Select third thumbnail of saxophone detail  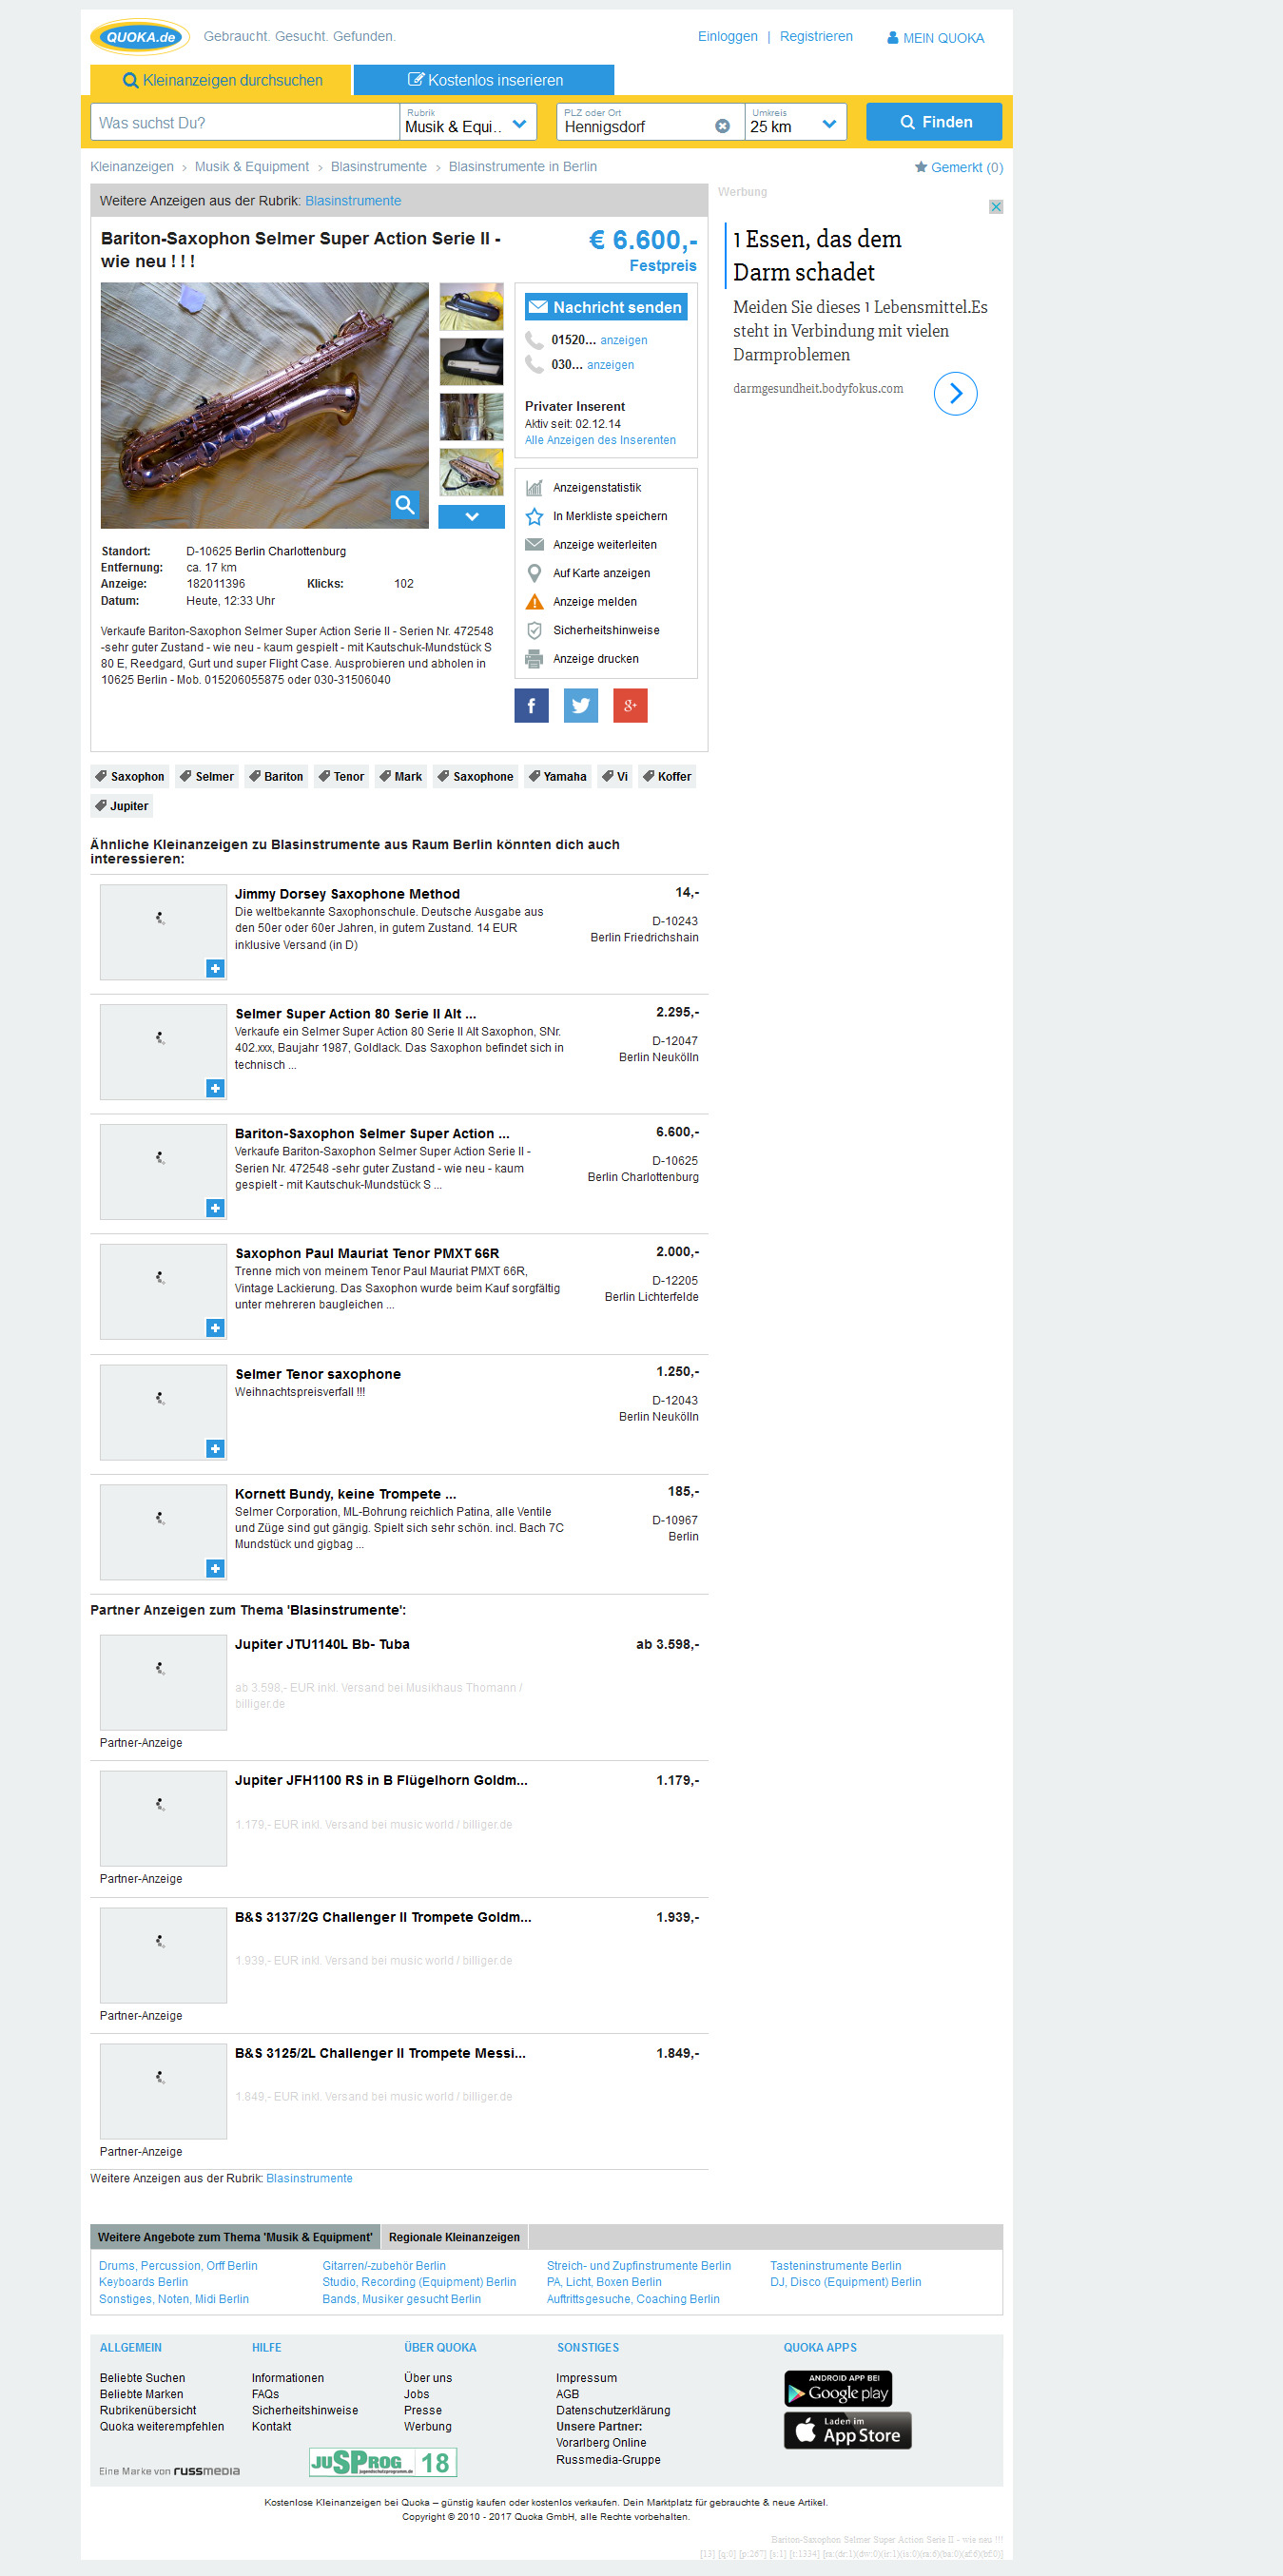471,417
